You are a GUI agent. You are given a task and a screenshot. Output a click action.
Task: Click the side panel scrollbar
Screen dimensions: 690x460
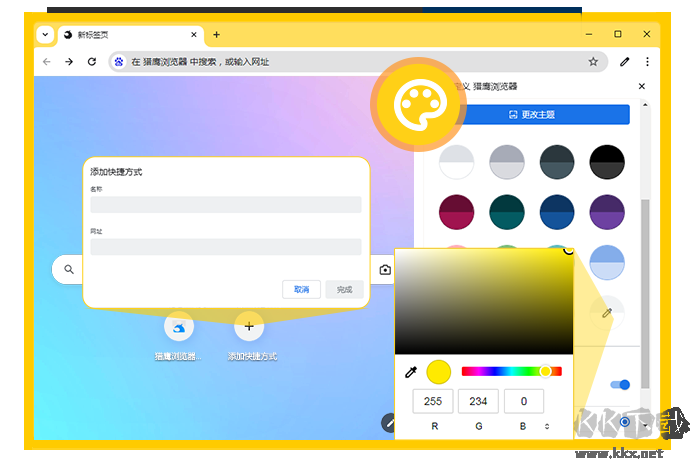(x=645, y=293)
